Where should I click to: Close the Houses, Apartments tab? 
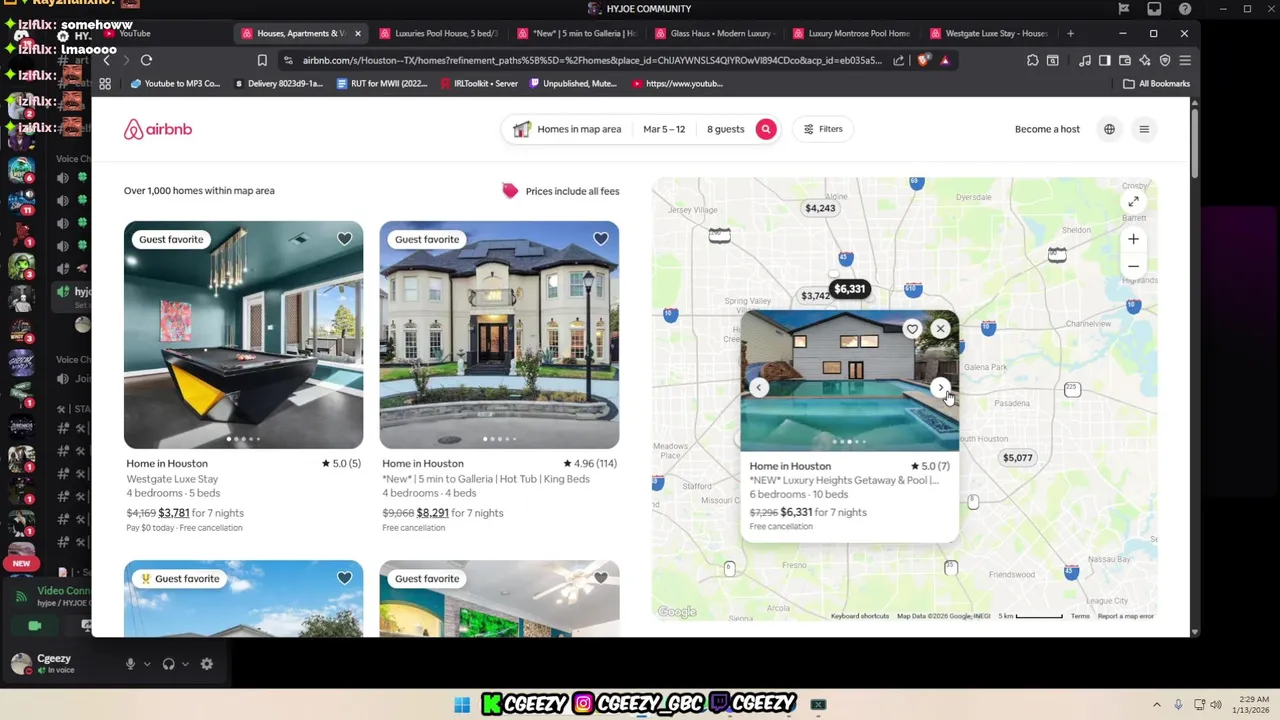(x=357, y=33)
